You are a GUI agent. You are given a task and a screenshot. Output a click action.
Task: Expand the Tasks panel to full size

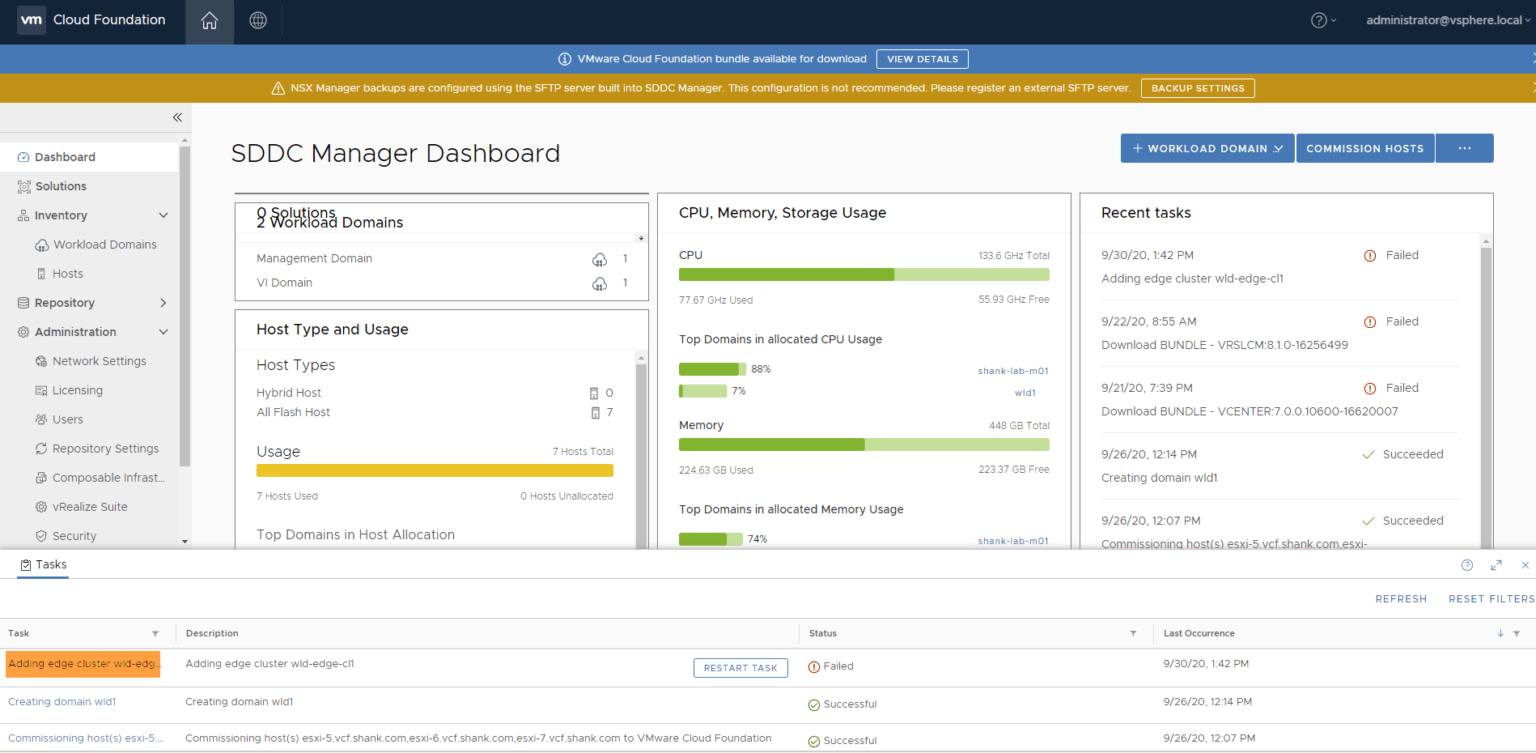pos(1496,565)
